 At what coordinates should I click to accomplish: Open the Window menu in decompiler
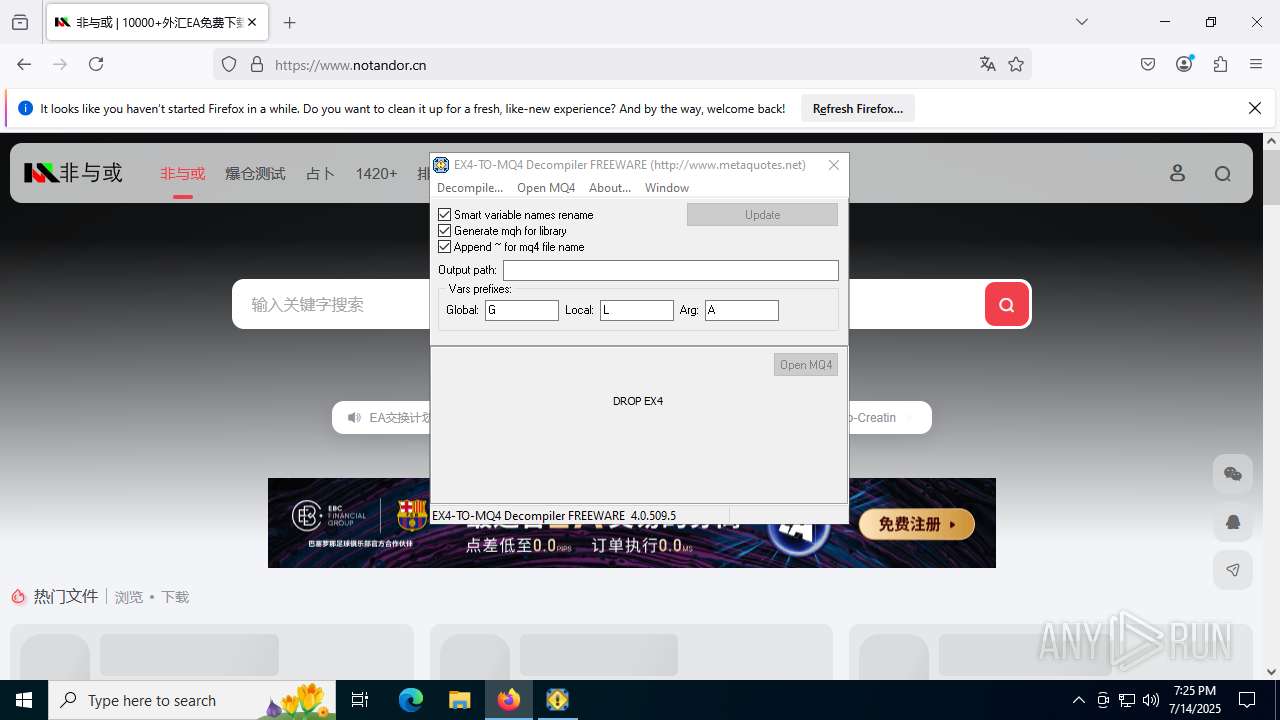[x=667, y=187]
